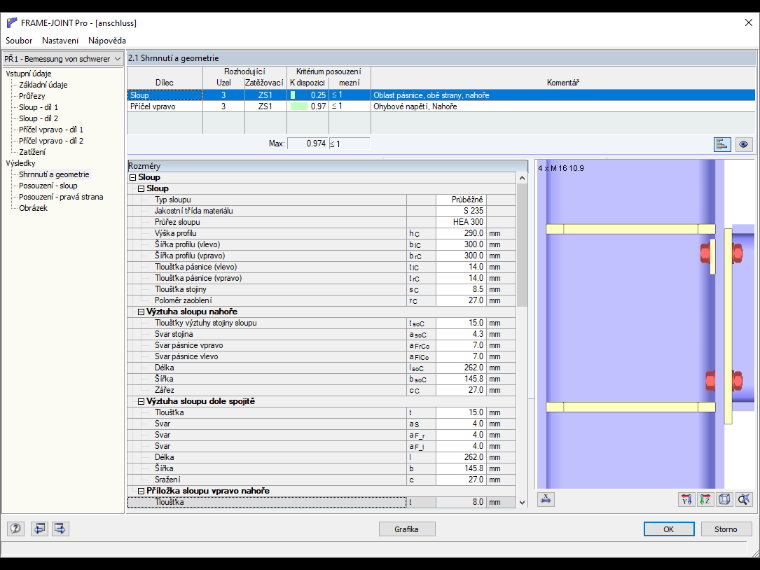Click the Rozměry panel header
Screen dimensions: 760x570
pyautogui.click(x=328, y=166)
